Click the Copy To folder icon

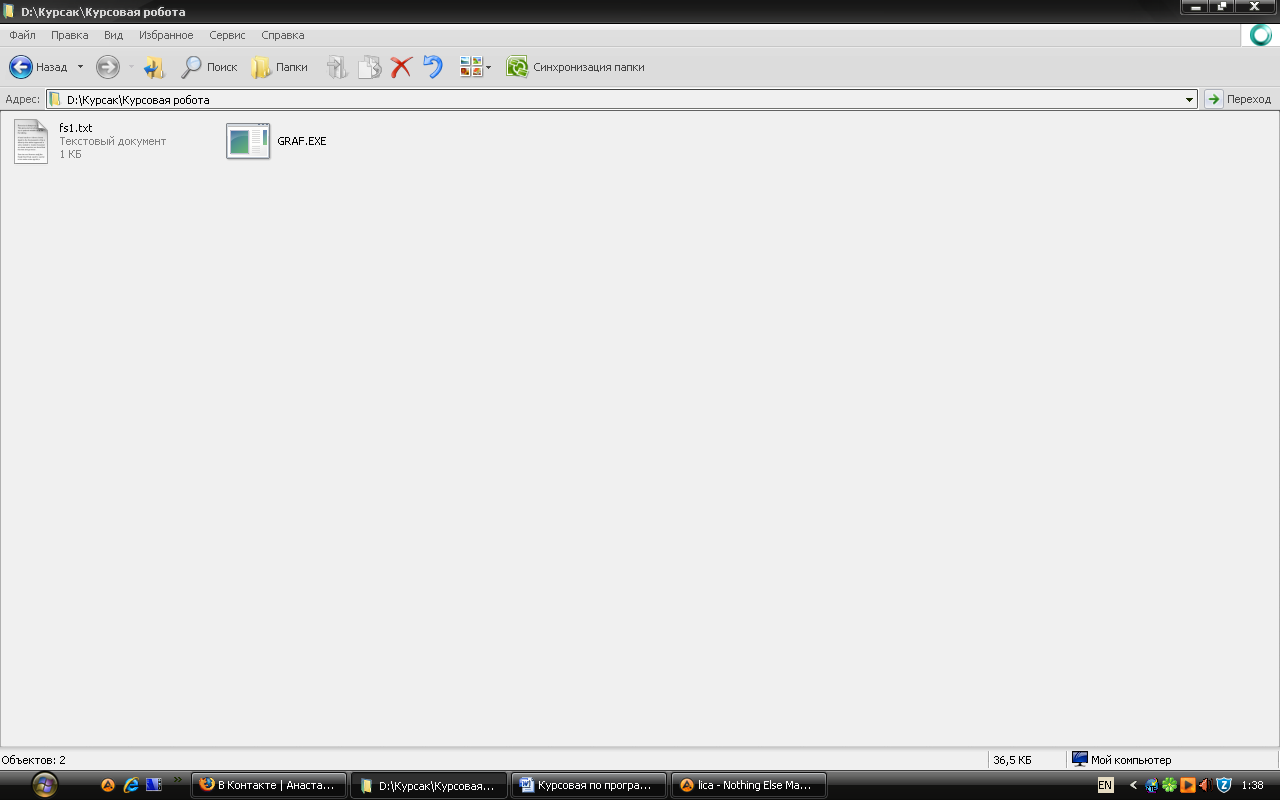pos(370,67)
